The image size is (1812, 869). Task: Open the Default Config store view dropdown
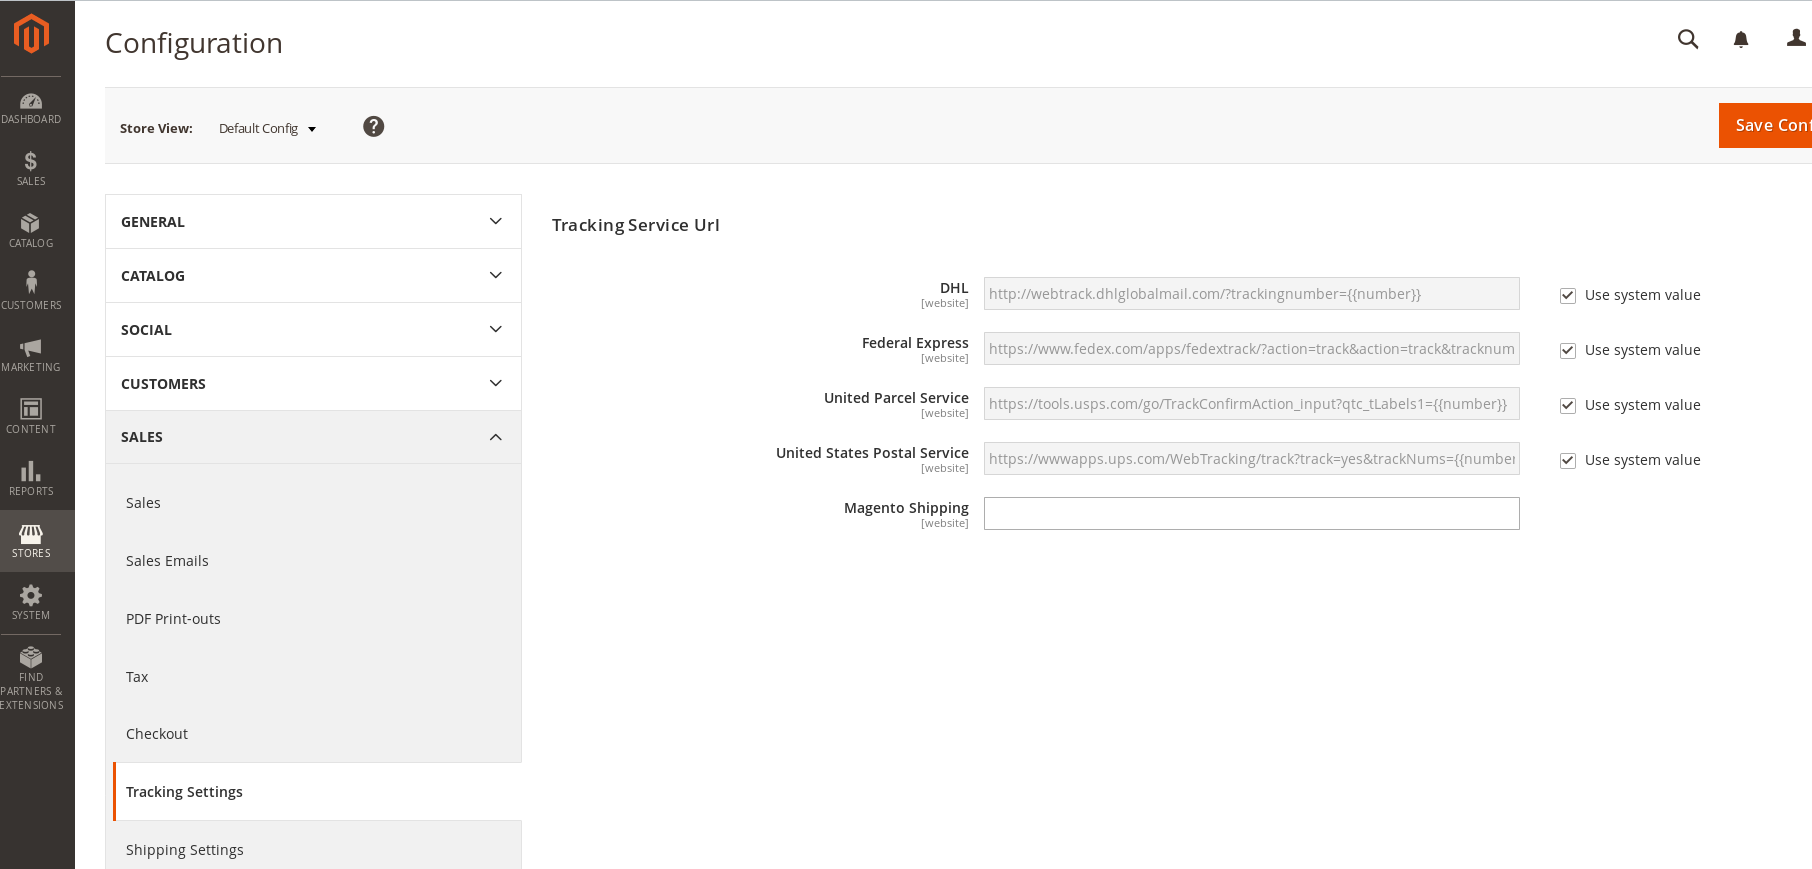point(267,129)
